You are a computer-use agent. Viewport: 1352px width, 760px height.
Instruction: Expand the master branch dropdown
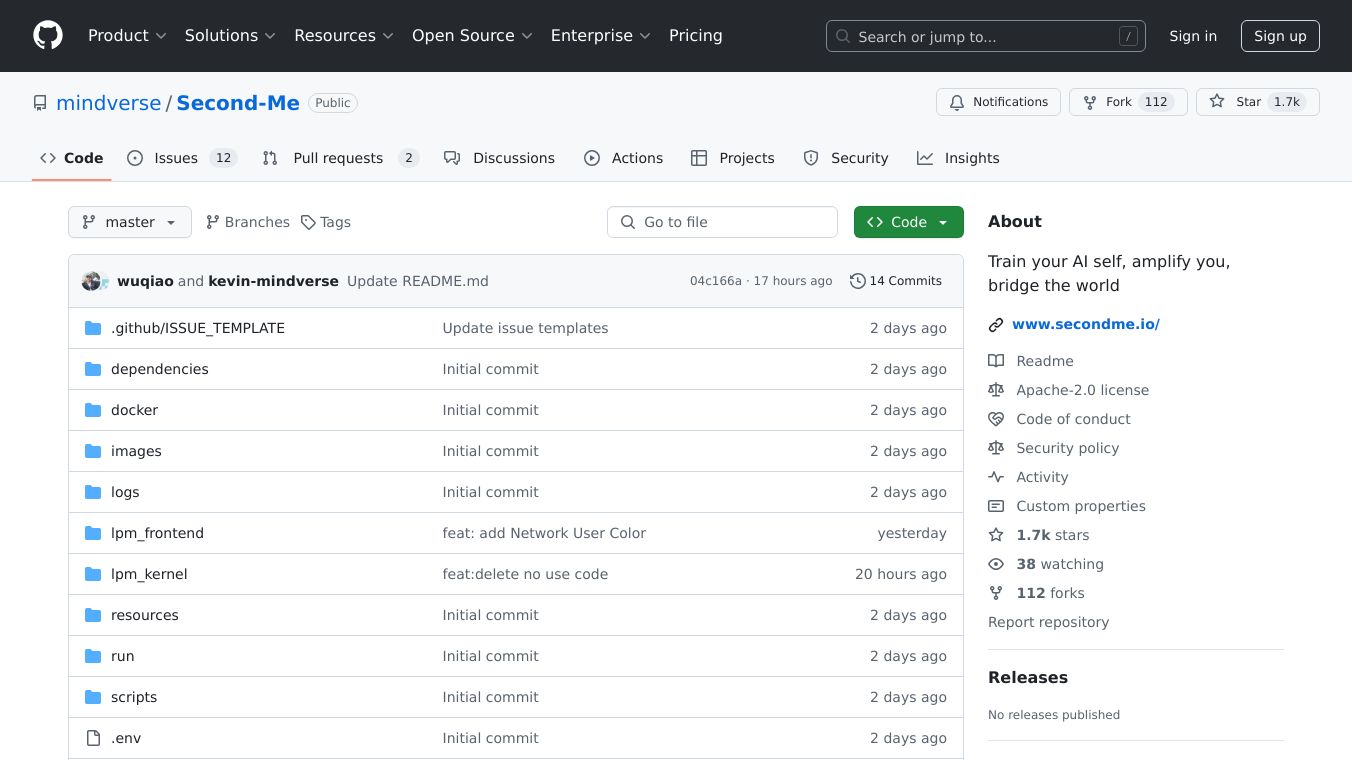click(x=130, y=222)
